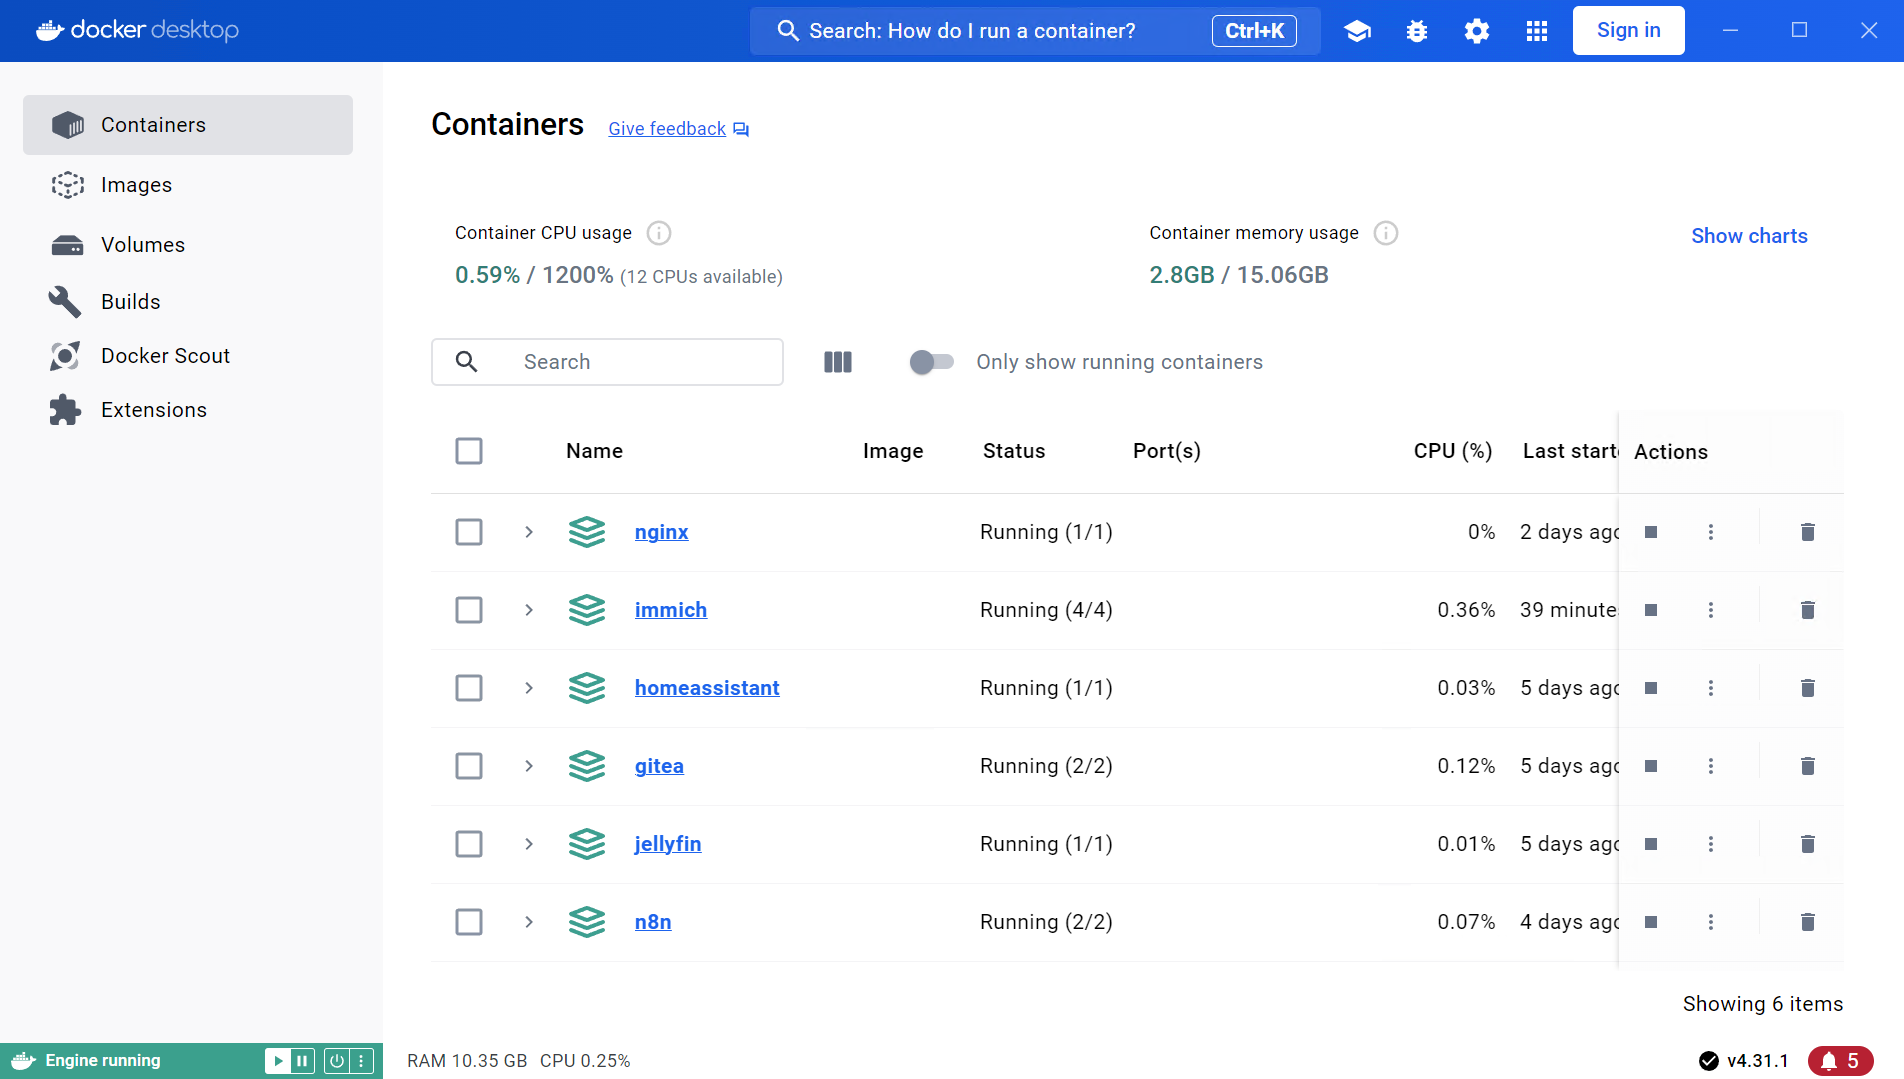Image resolution: width=1904 pixels, height=1079 pixels.
Task: Toggle Only show running containers switch
Action: 931,362
